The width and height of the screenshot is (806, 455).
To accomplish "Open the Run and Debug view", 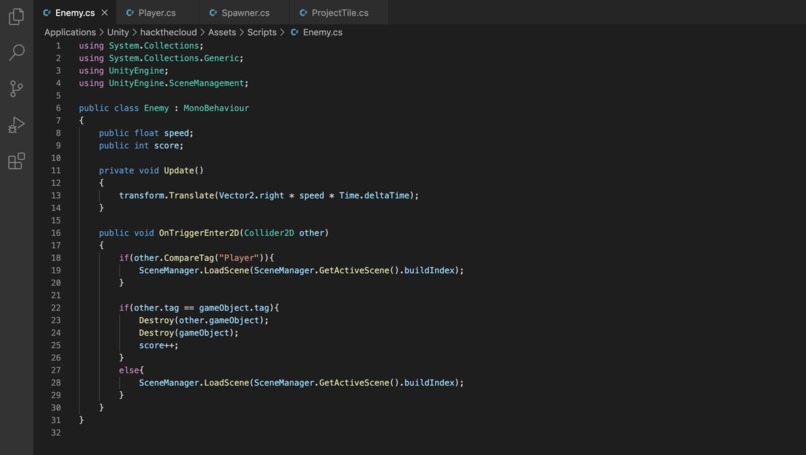I will 16,125.
